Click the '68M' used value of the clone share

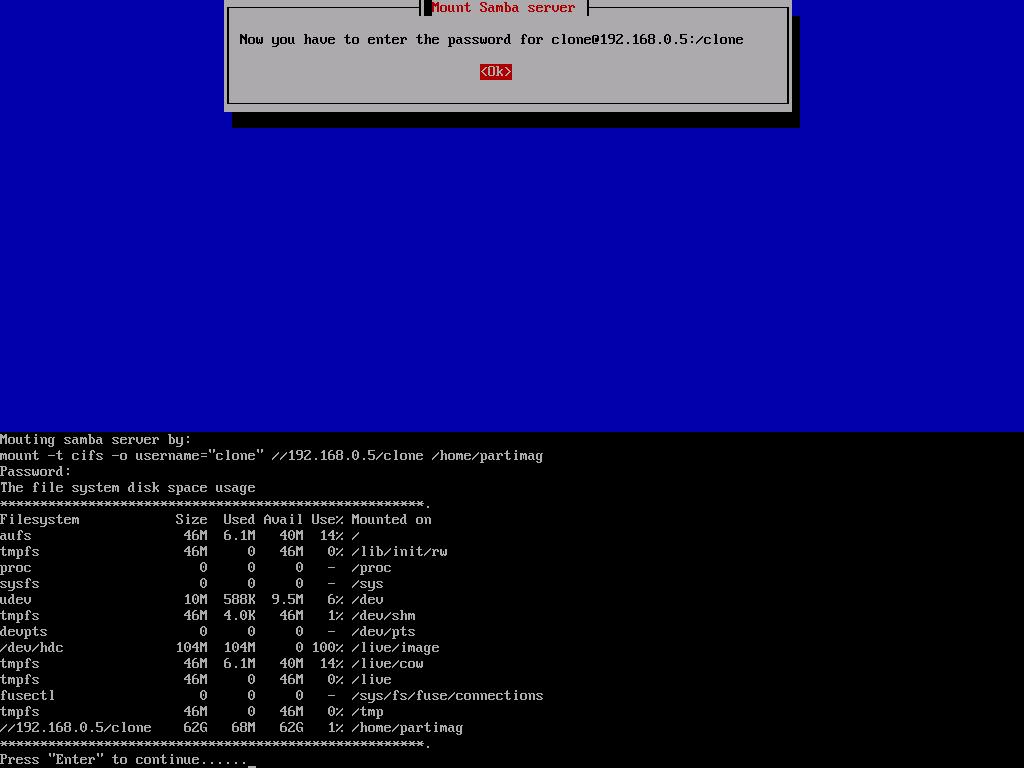pyautogui.click(x=243, y=728)
